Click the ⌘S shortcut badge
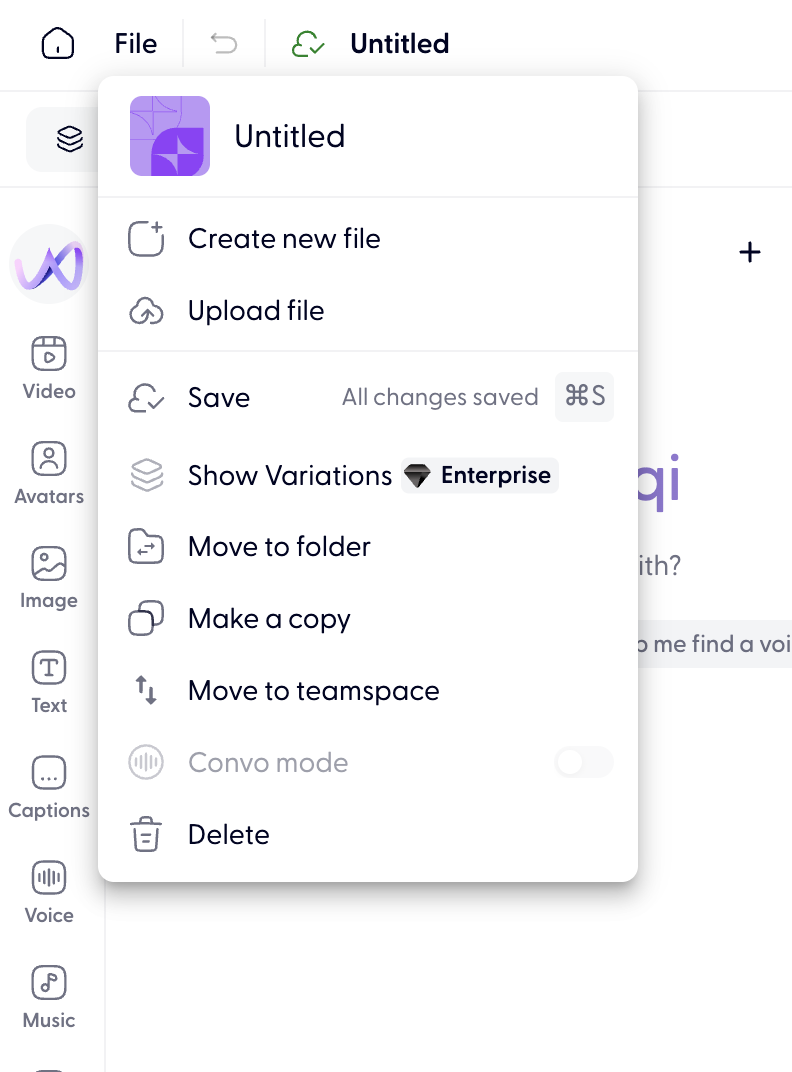Image resolution: width=792 pixels, height=1072 pixels. (x=584, y=397)
